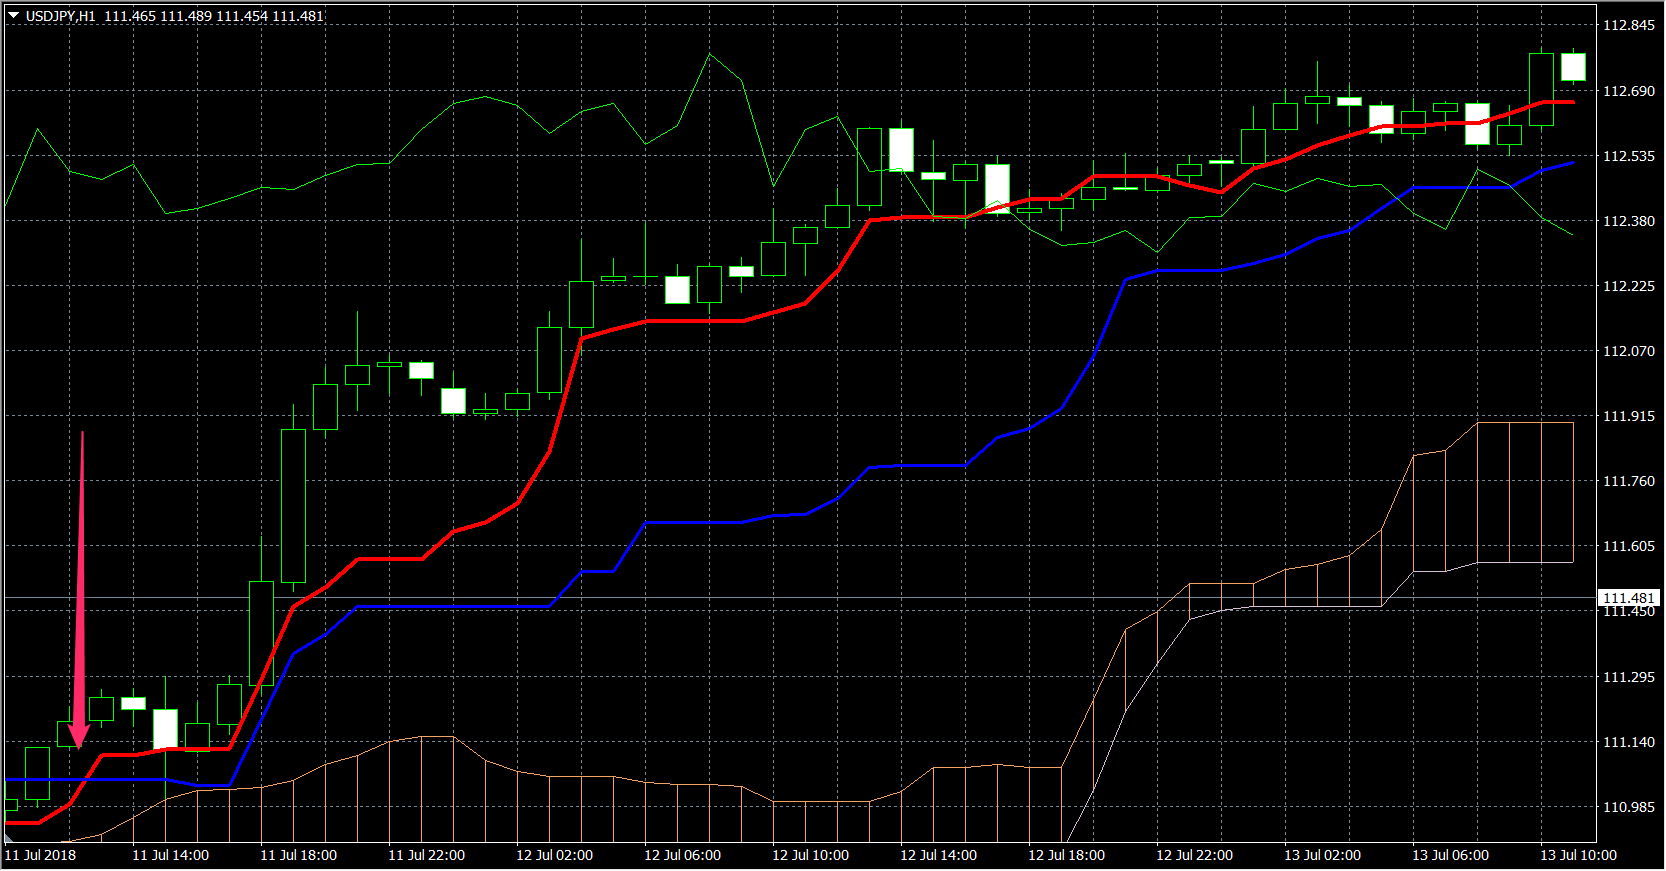Click the current price label 111.481
This screenshot has width=1666, height=871.
click(x=1628, y=598)
